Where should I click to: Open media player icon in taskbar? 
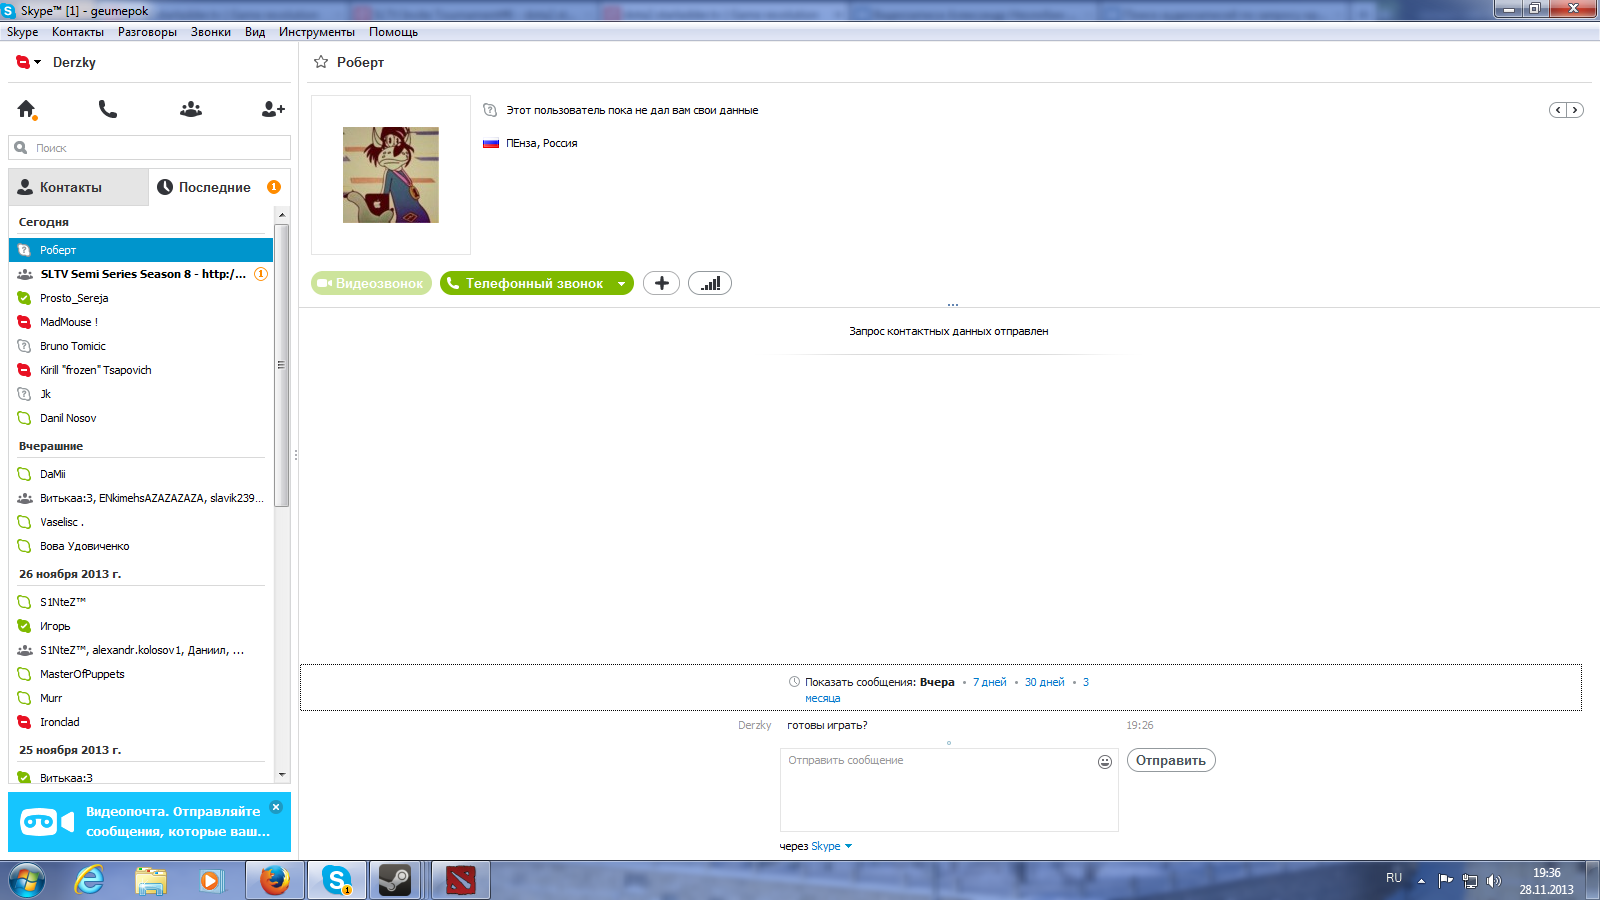click(x=211, y=880)
